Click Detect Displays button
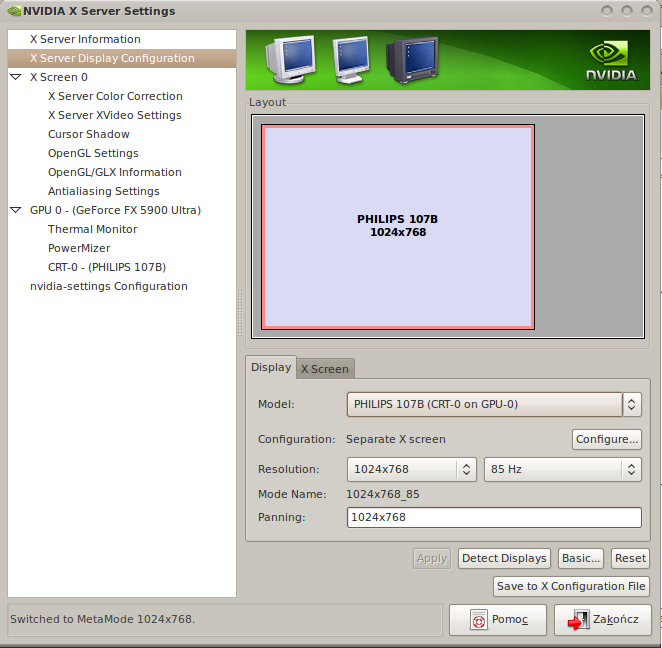 click(504, 559)
